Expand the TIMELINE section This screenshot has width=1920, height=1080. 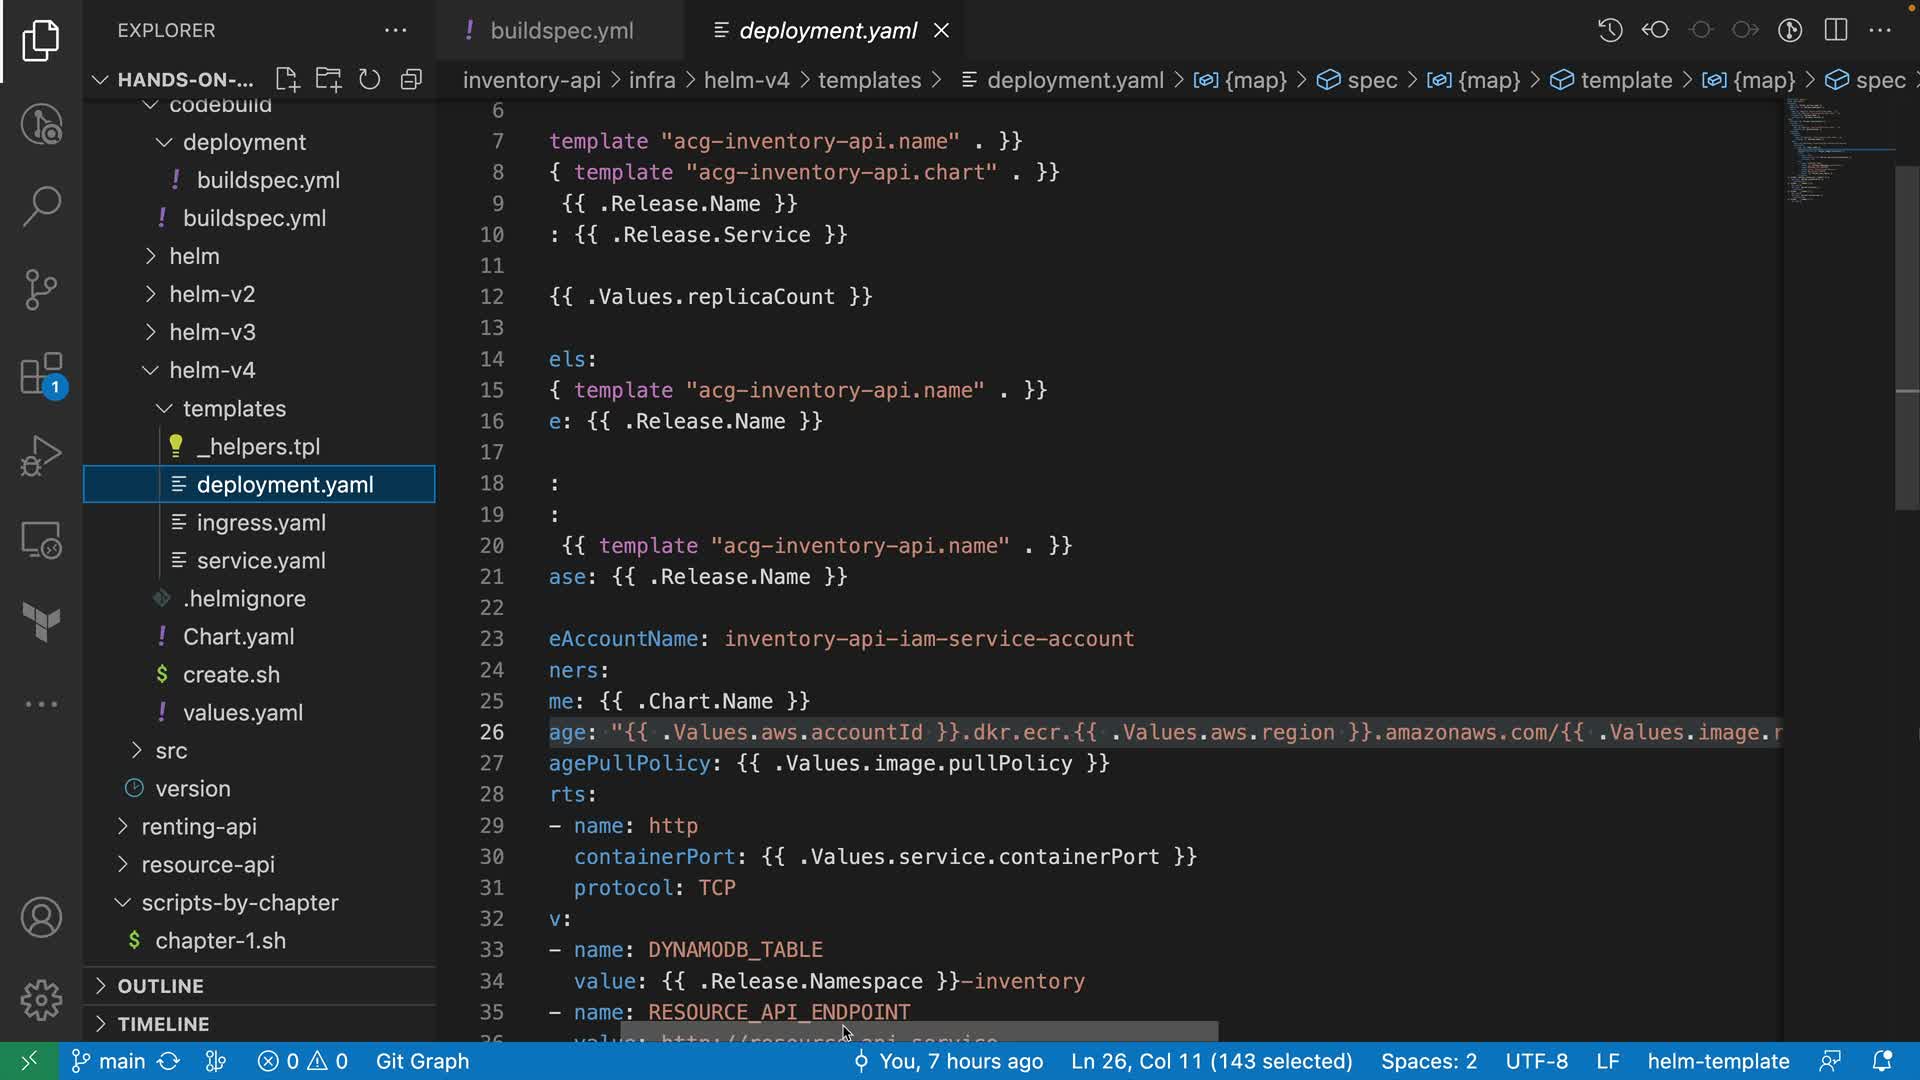click(x=163, y=1024)
